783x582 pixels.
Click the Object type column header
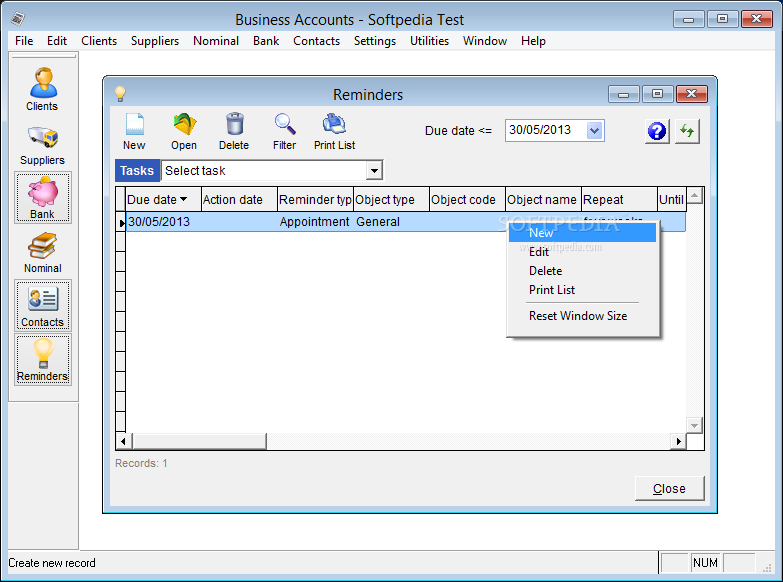[392, 199]
